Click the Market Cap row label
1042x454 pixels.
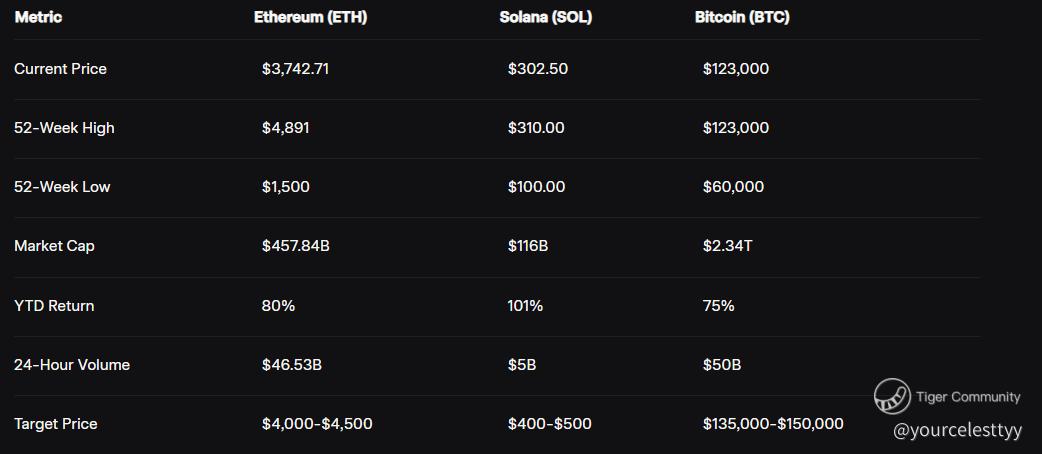[x=54, y=246]
